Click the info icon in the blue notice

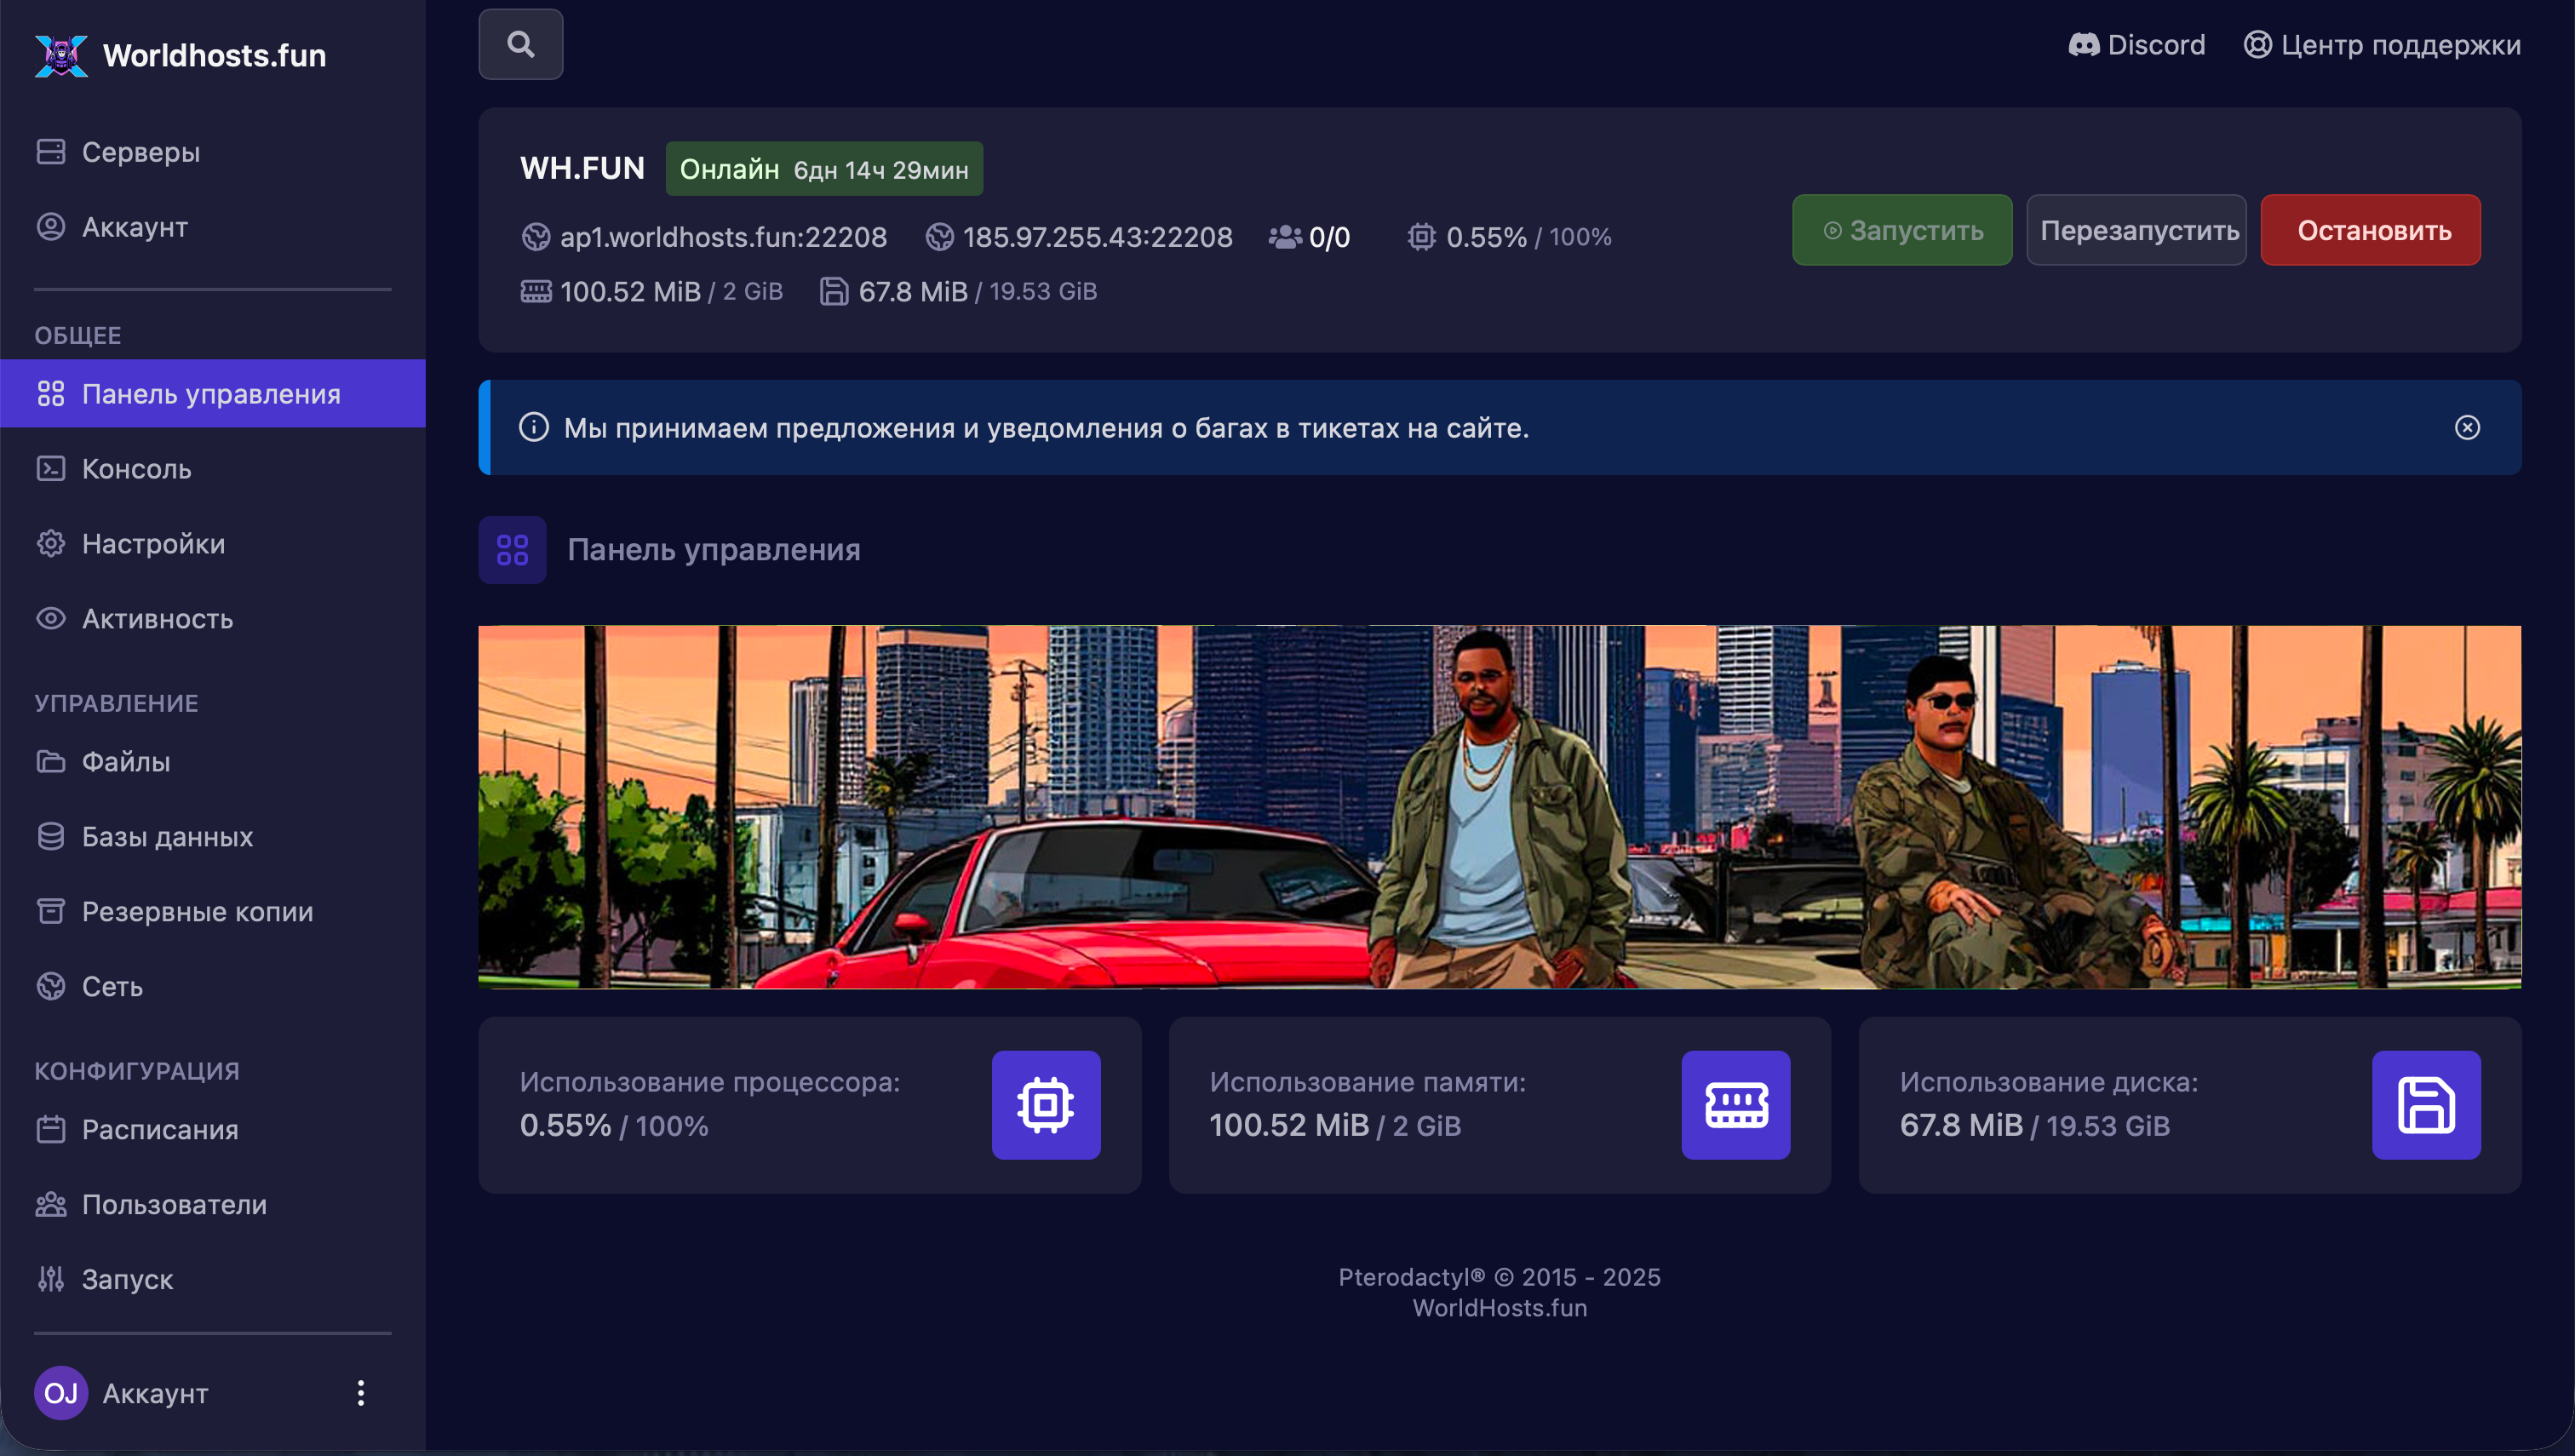pyautogui.click(x=534, y=427)
